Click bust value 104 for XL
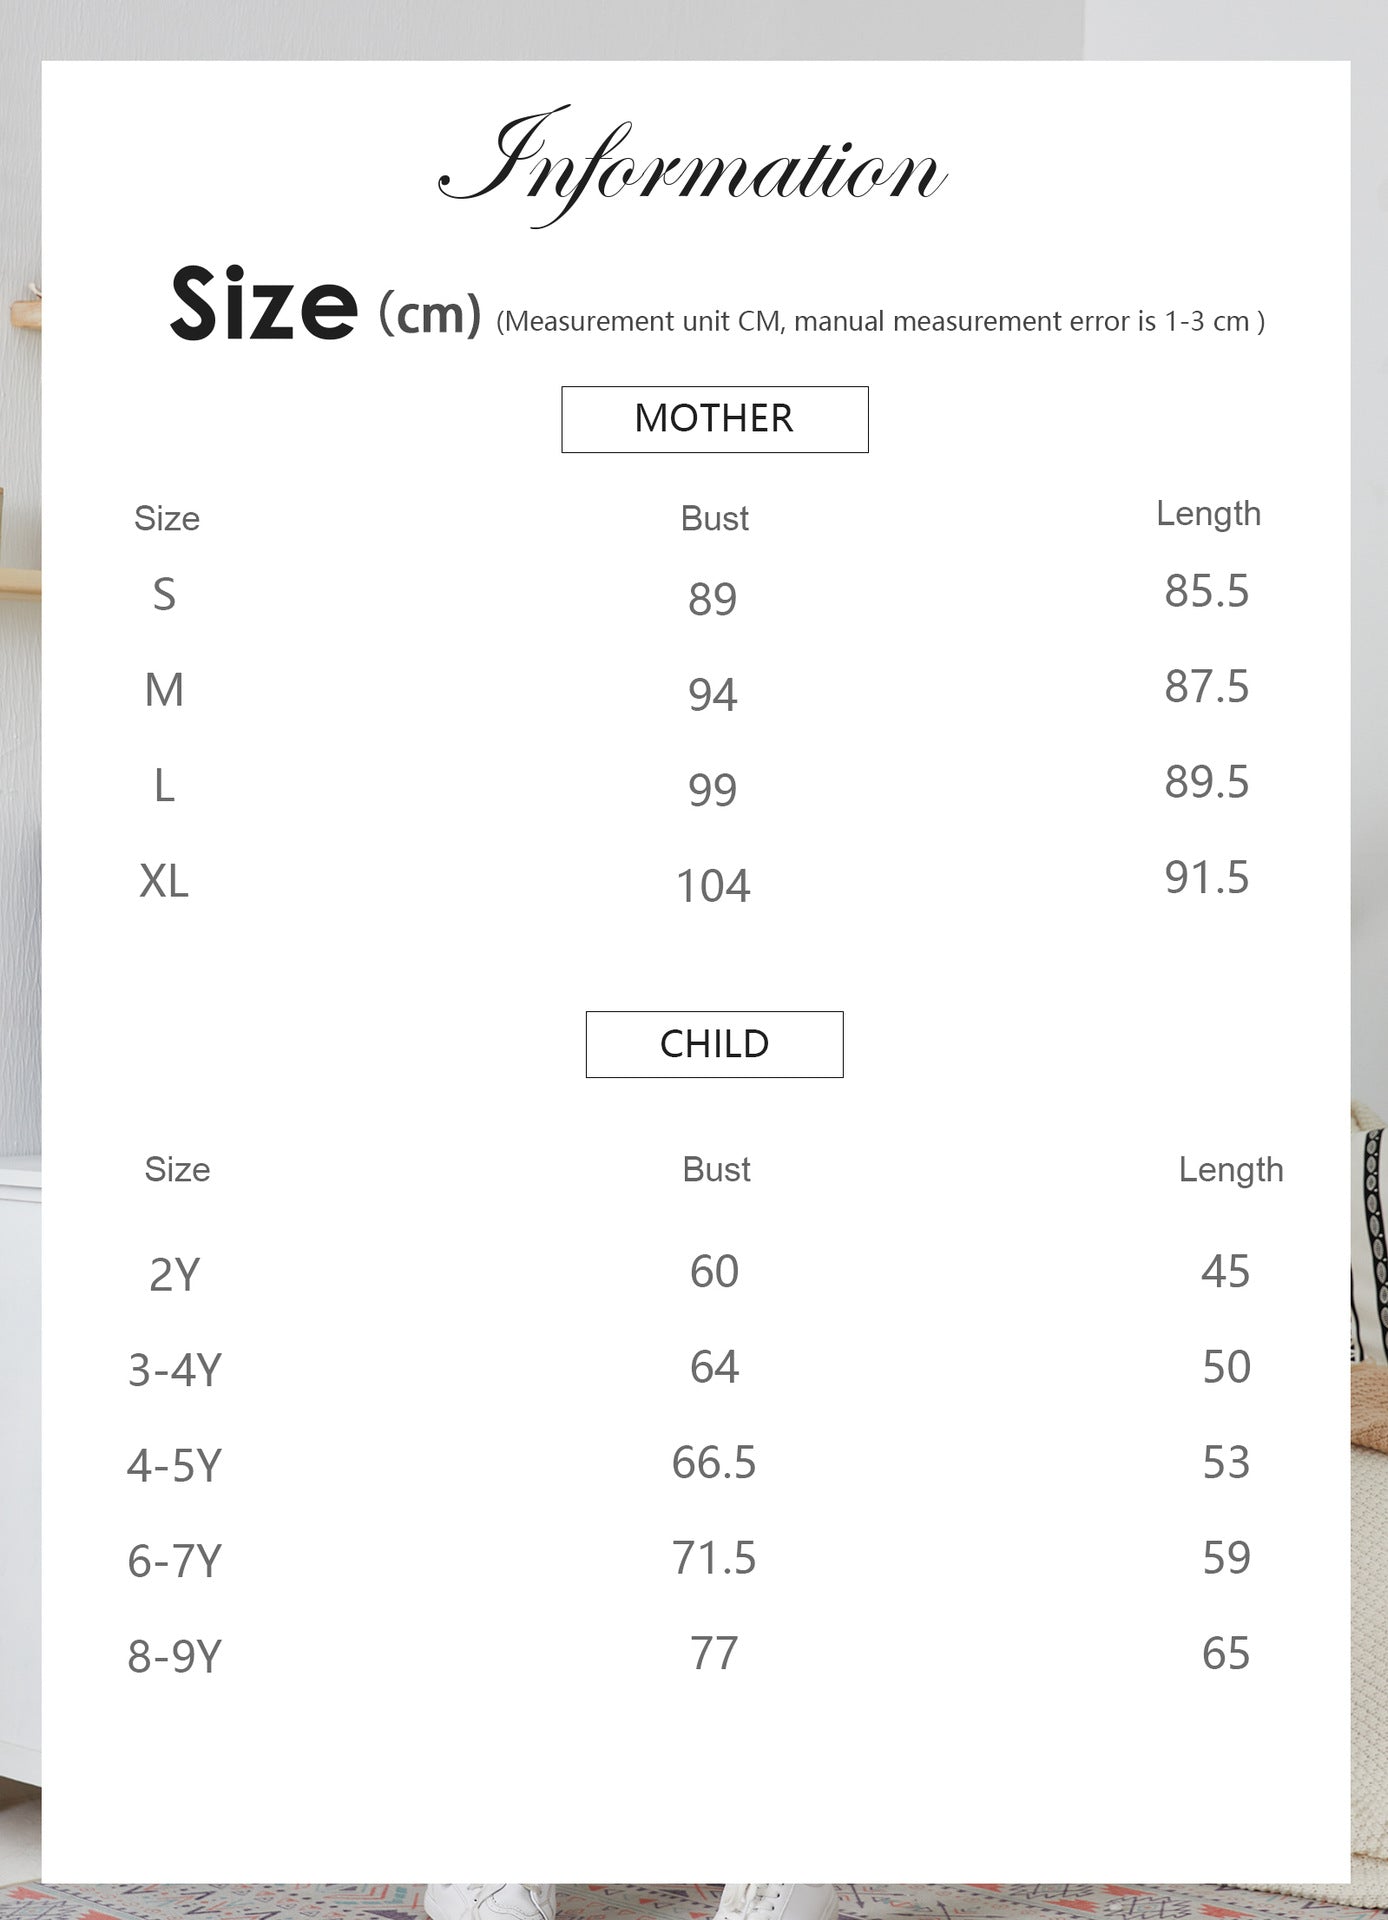The image size is (1388, 1920). pos(713,885)
